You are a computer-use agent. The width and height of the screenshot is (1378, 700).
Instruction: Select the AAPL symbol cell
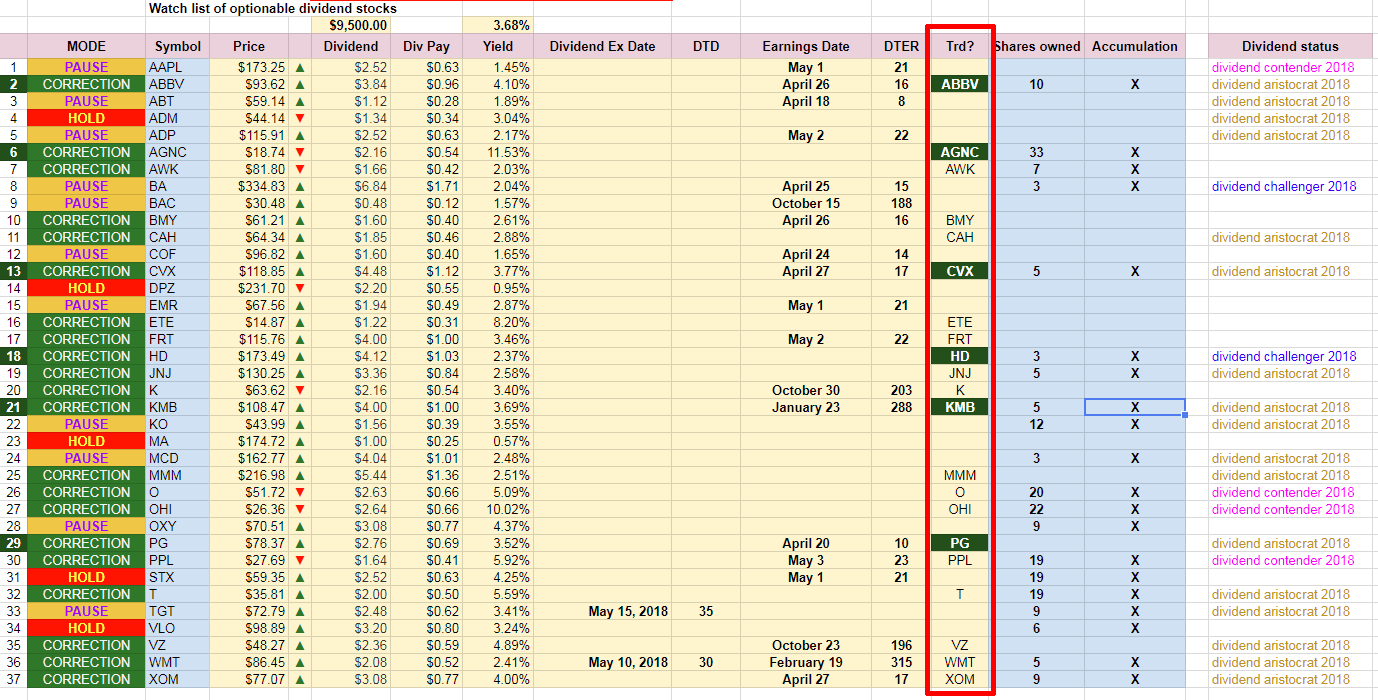178,67
